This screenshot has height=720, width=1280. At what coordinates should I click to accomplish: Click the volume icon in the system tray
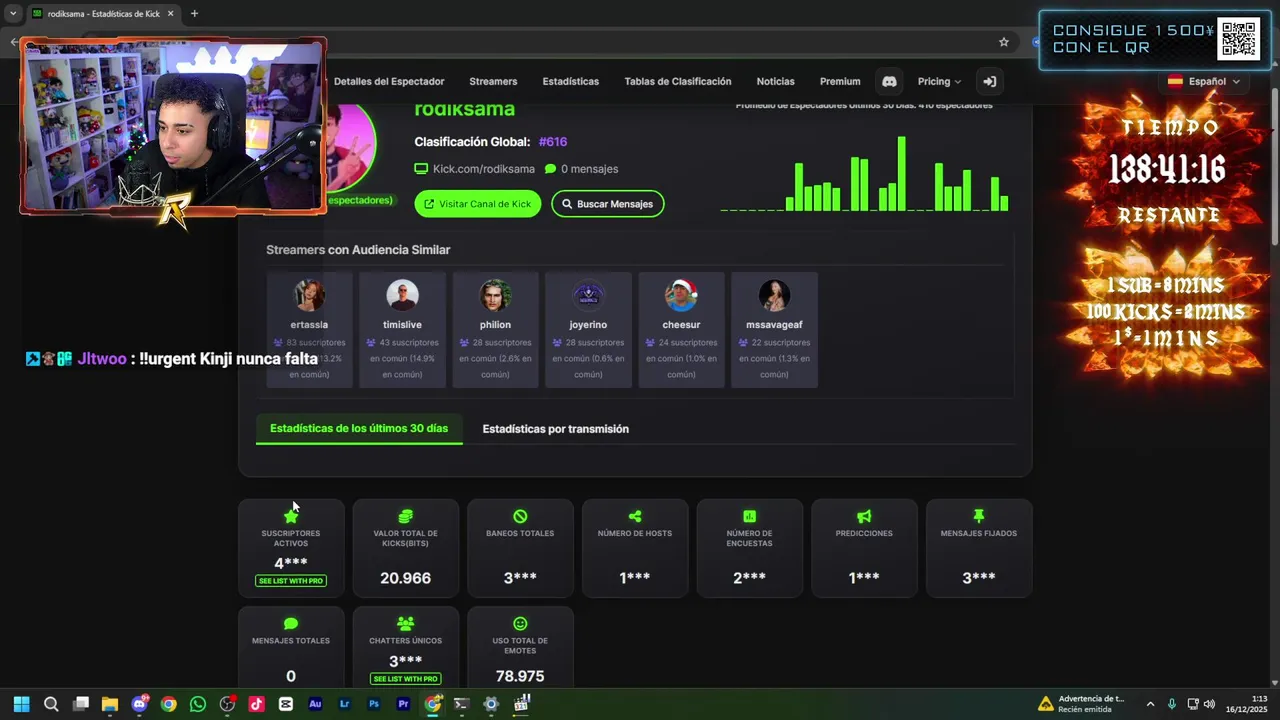click(1210, 704)
